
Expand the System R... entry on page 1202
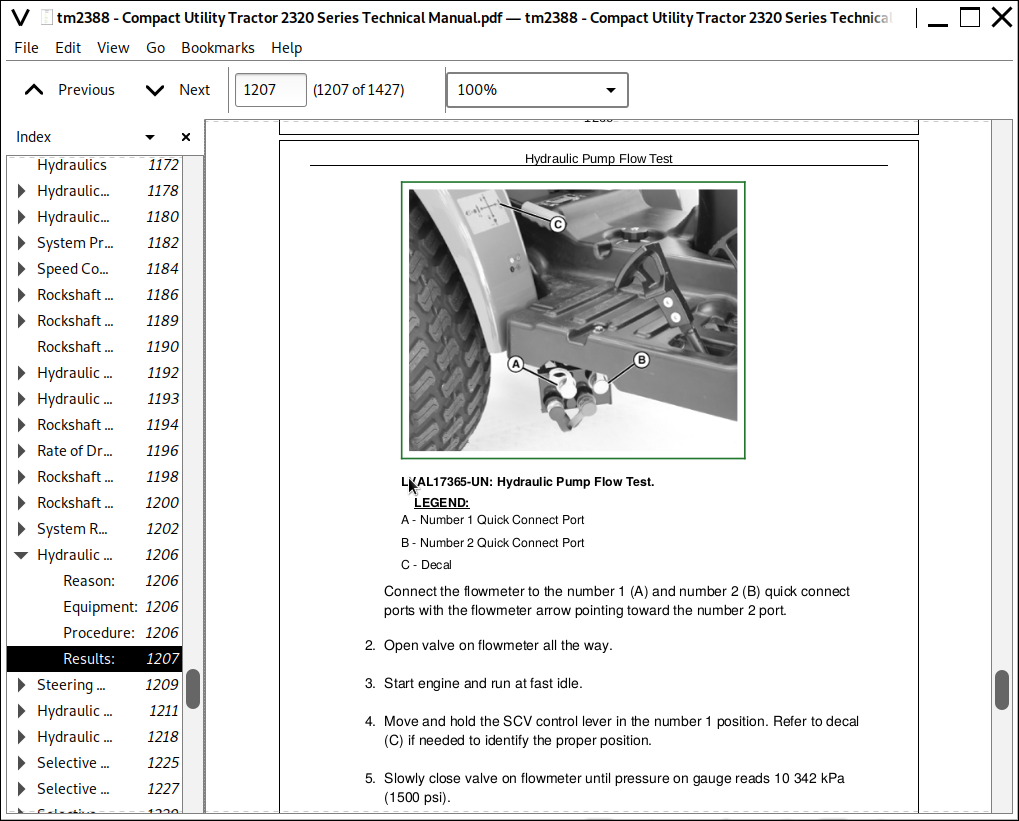tap(21, 529)
